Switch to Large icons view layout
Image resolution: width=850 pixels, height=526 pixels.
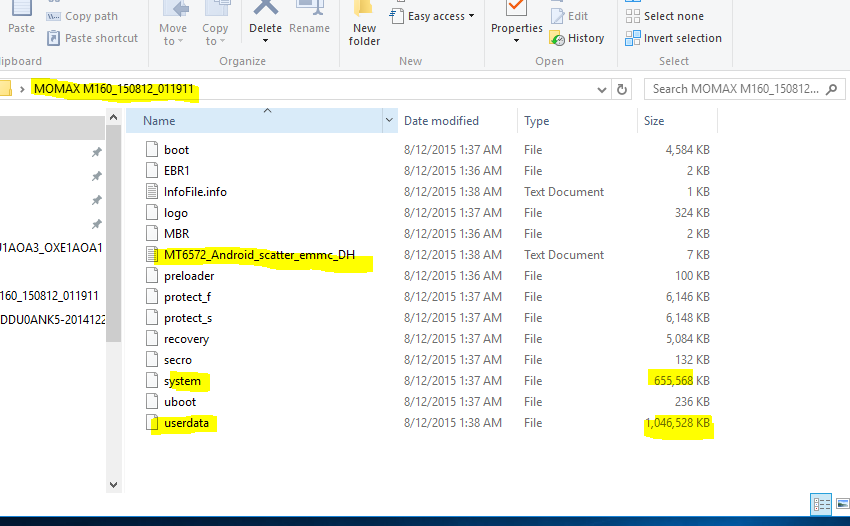point(842,504)
